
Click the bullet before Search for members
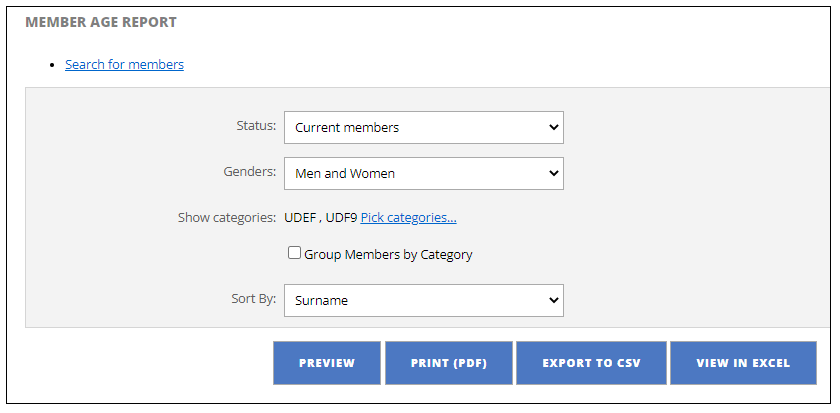pyautogui.click(x=51, y=65)
